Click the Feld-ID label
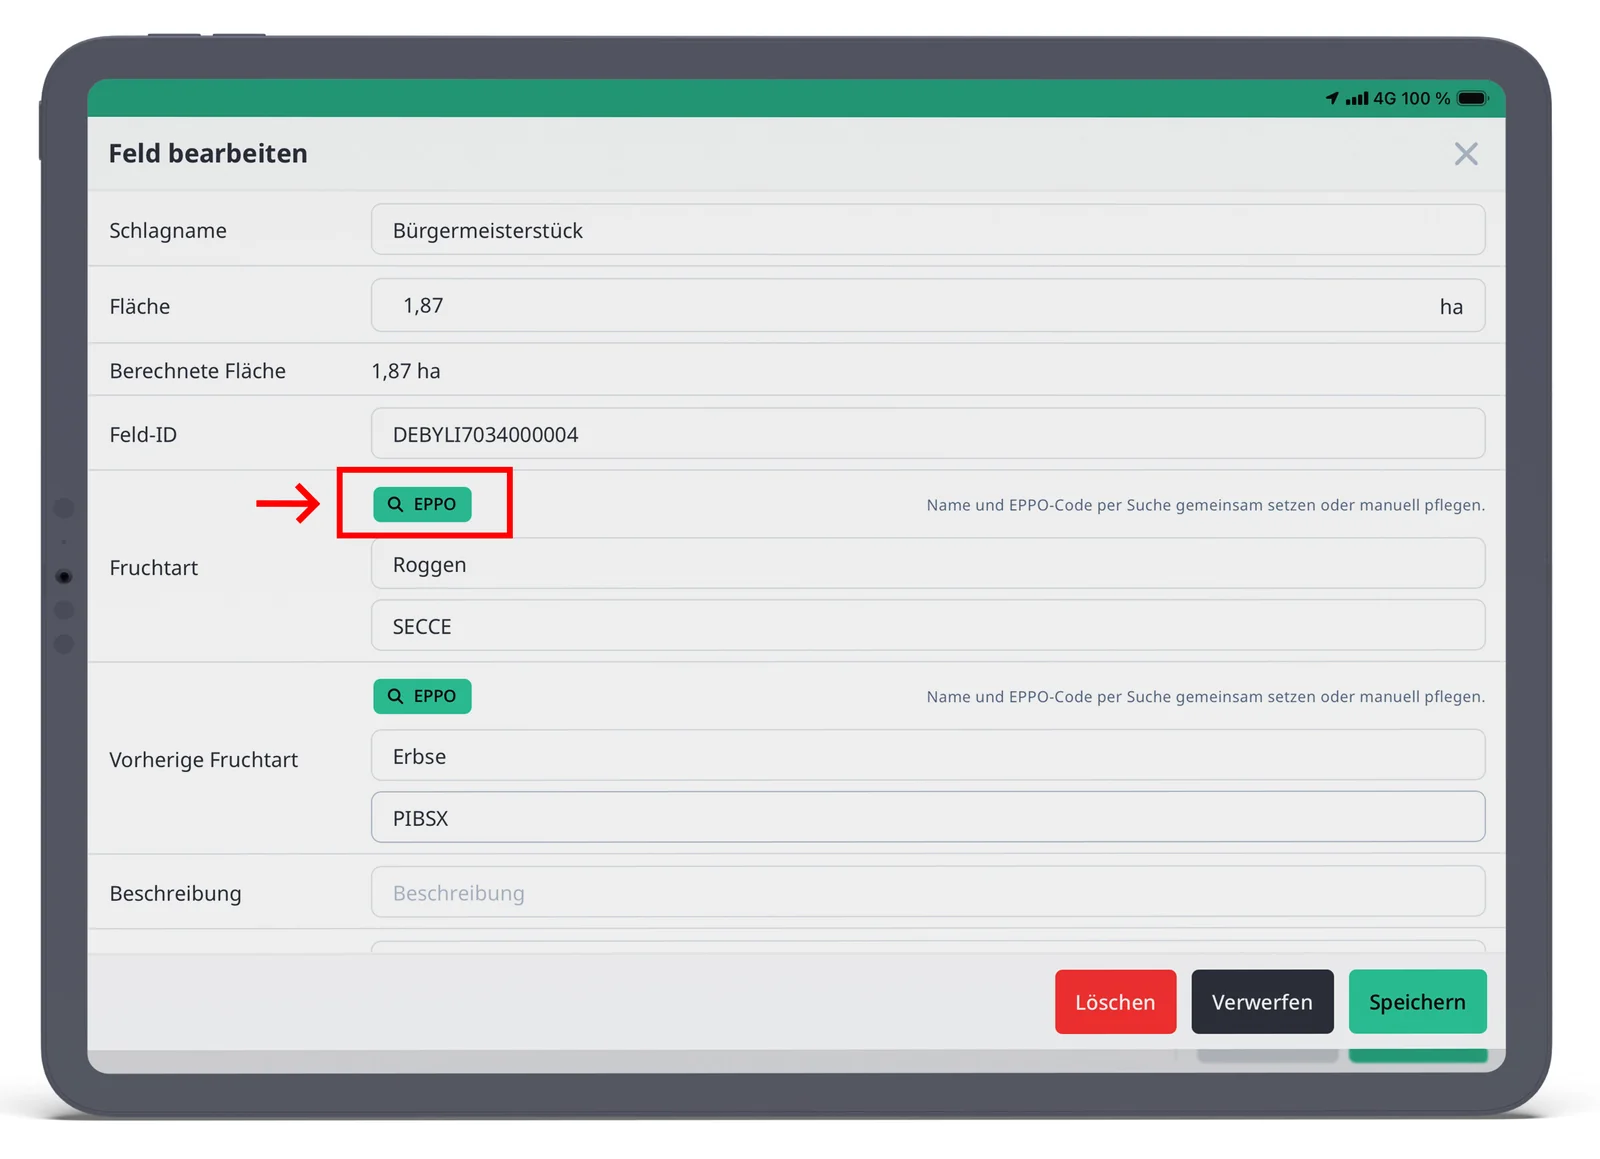The width and height of the screenshot is (1600, 1159). (x=143, y=435)
